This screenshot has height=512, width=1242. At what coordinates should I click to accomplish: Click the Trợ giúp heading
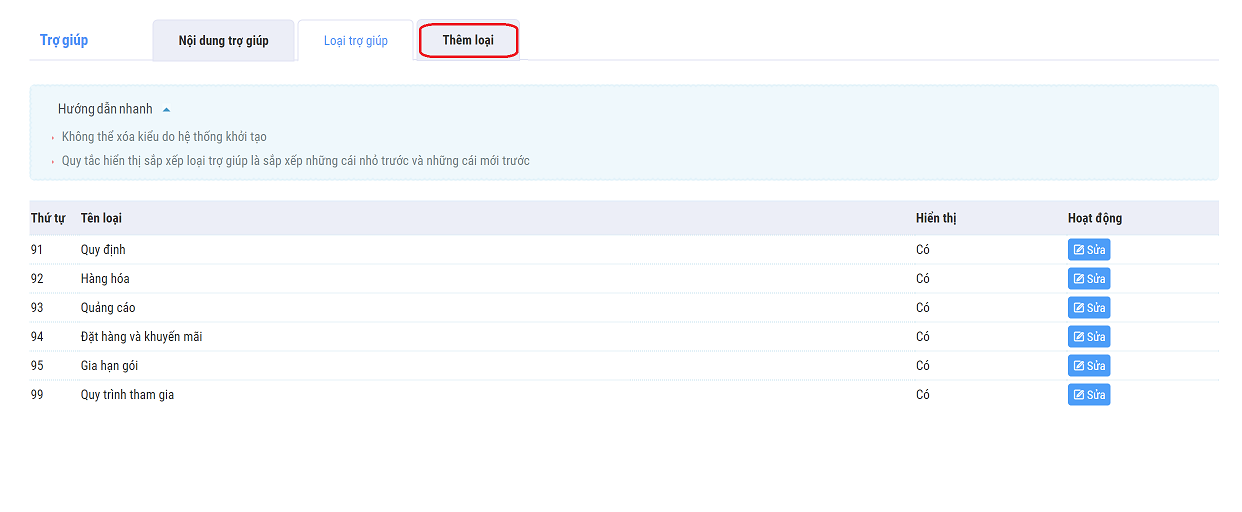(64, 40)
